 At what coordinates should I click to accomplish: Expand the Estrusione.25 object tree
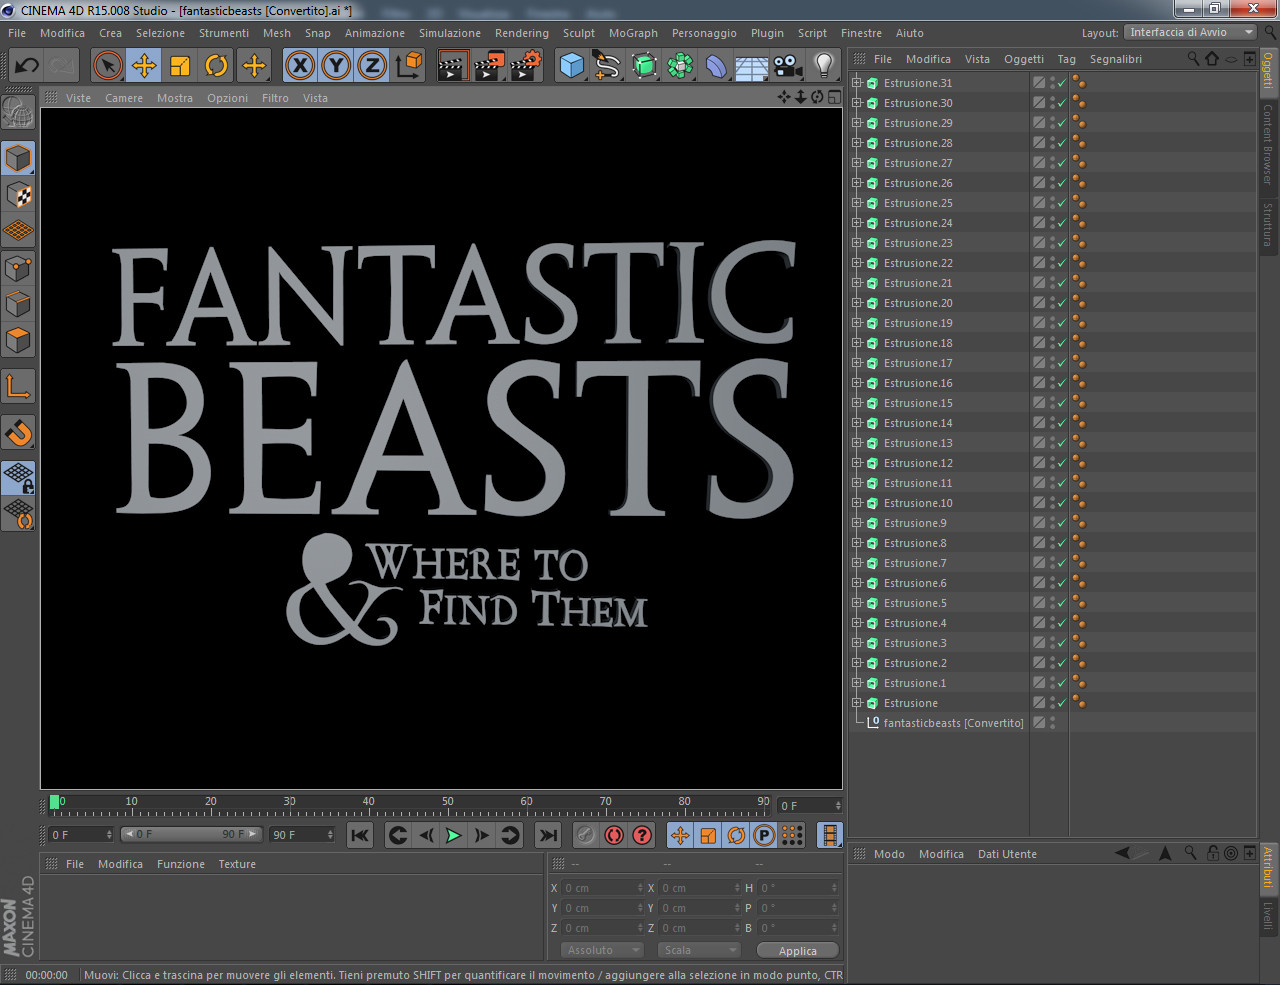(x=857, y=203)
